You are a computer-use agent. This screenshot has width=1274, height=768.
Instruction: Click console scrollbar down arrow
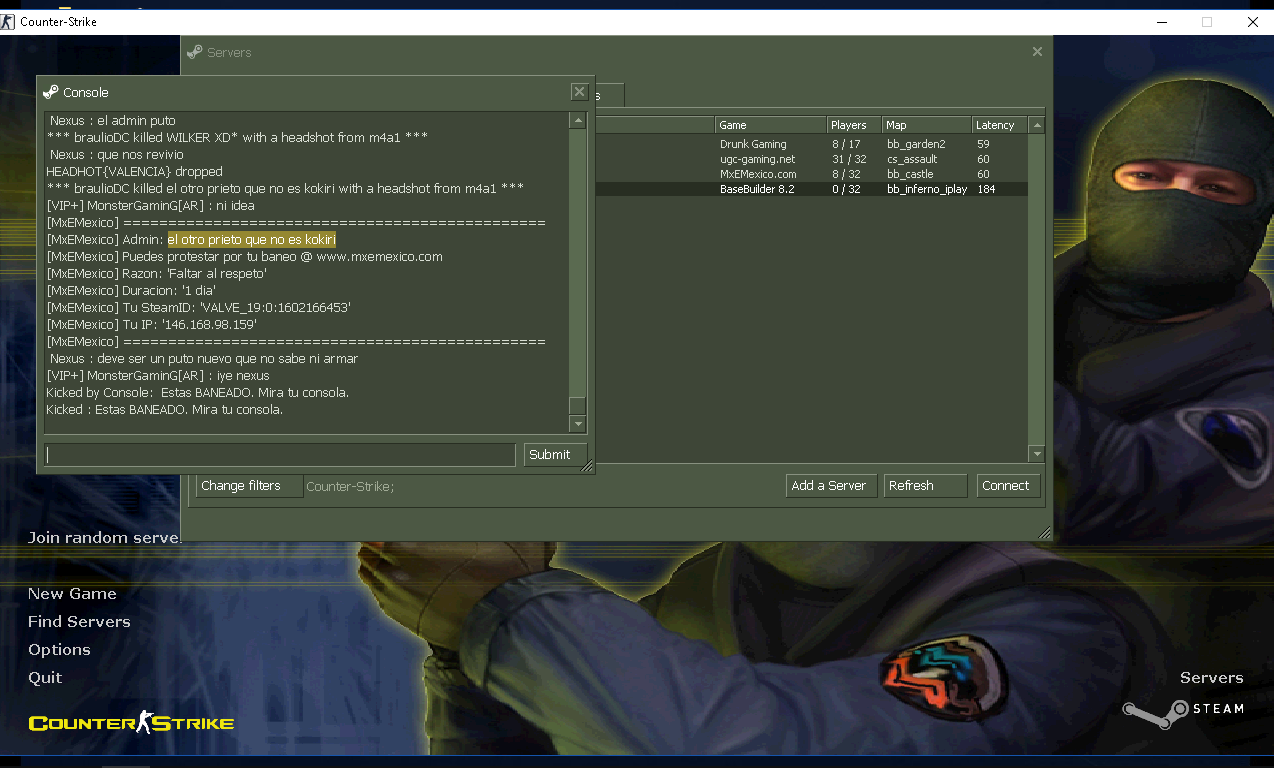(x=578, y=424)
